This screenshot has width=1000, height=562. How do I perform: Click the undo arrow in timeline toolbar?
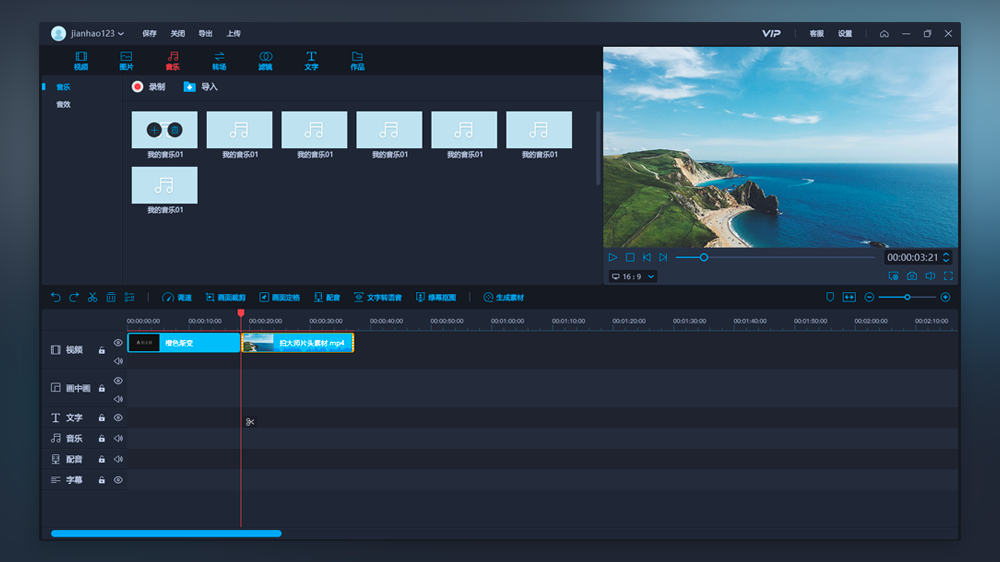coord(55,297)
